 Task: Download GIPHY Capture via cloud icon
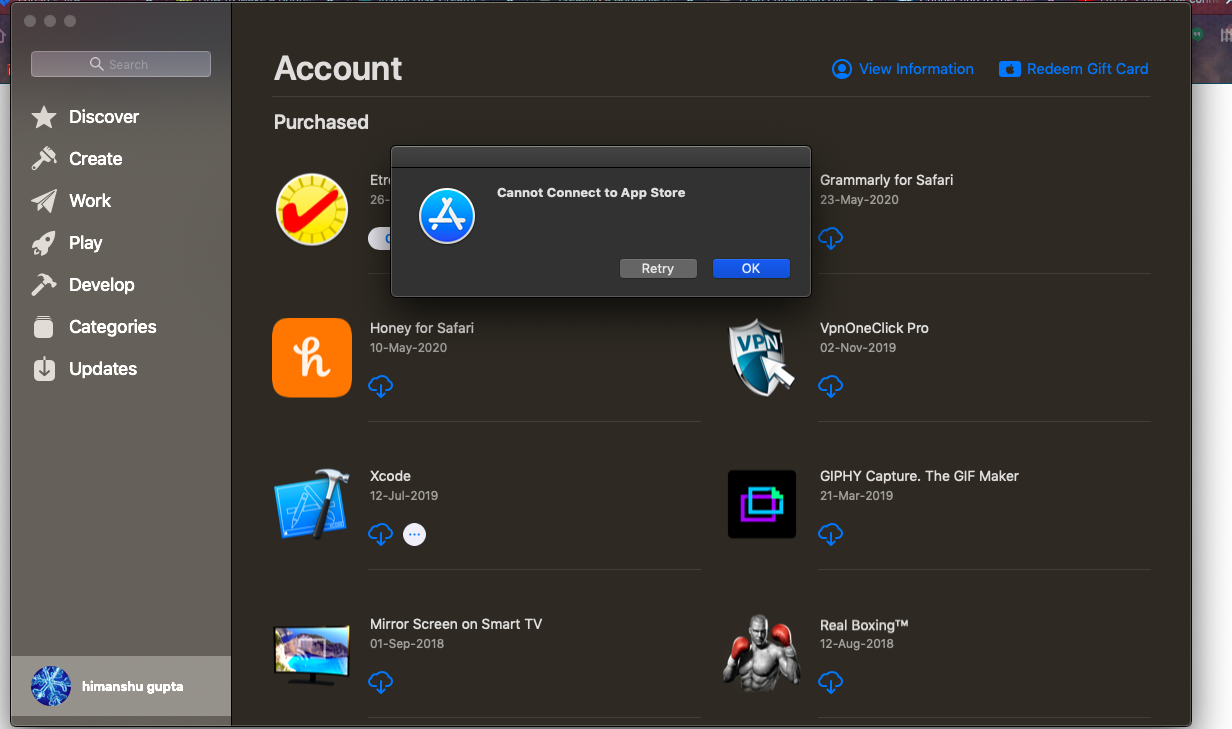pyautogui.click(x=831, y=534)
